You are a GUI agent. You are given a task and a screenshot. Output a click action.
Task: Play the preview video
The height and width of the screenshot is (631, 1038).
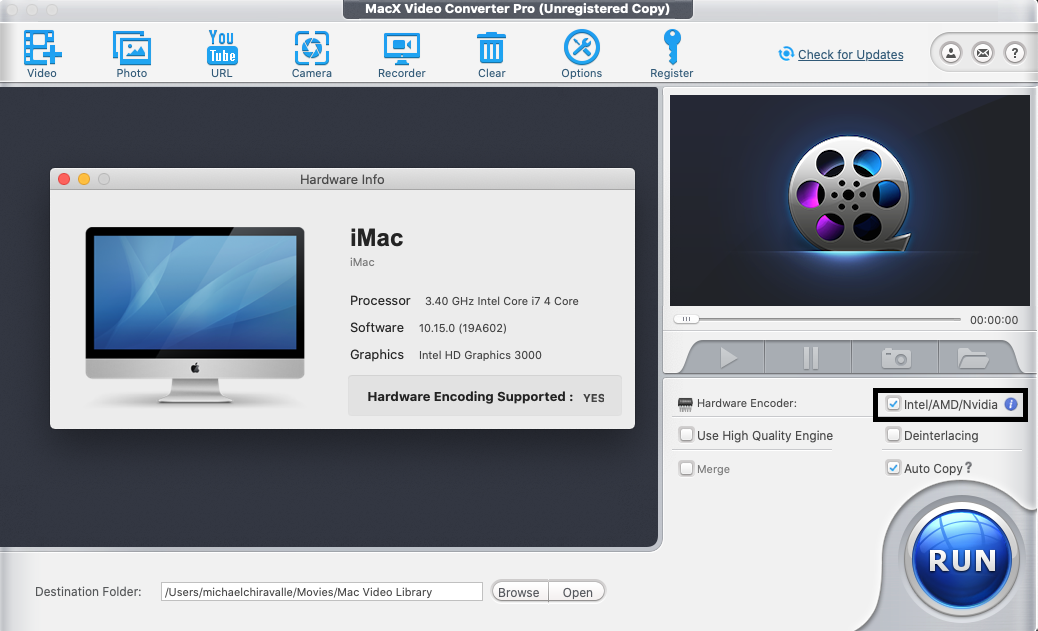[x=728, y=358]
